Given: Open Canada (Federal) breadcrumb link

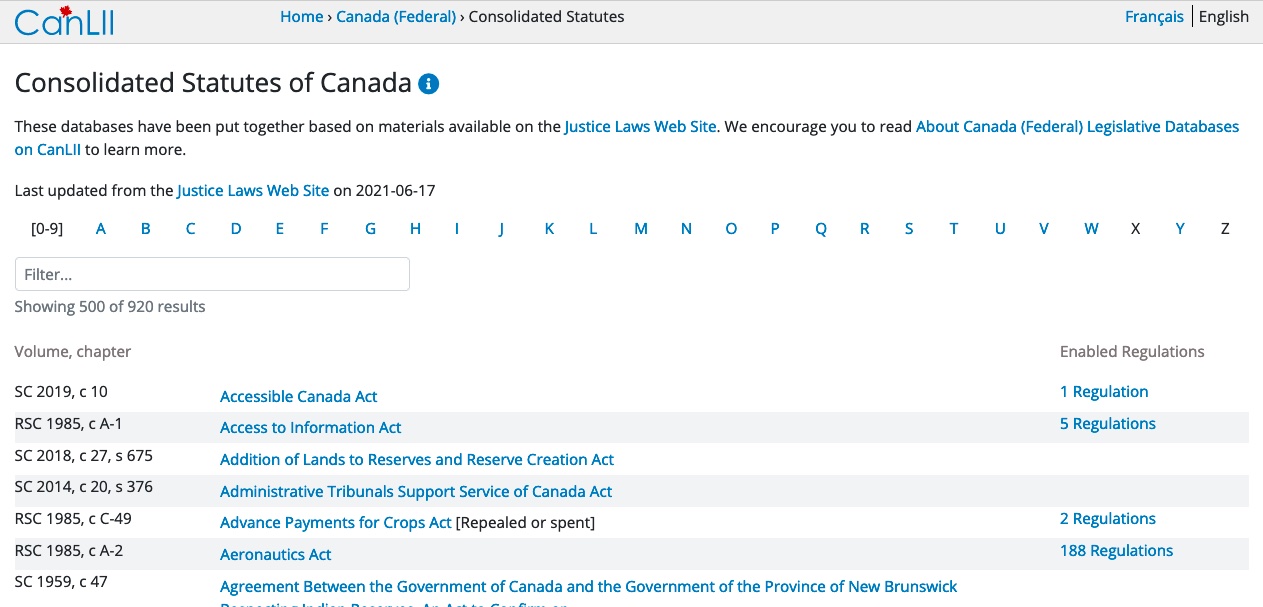Looking at the screenshot, I should pyautogui.click(x=396, y=16).
